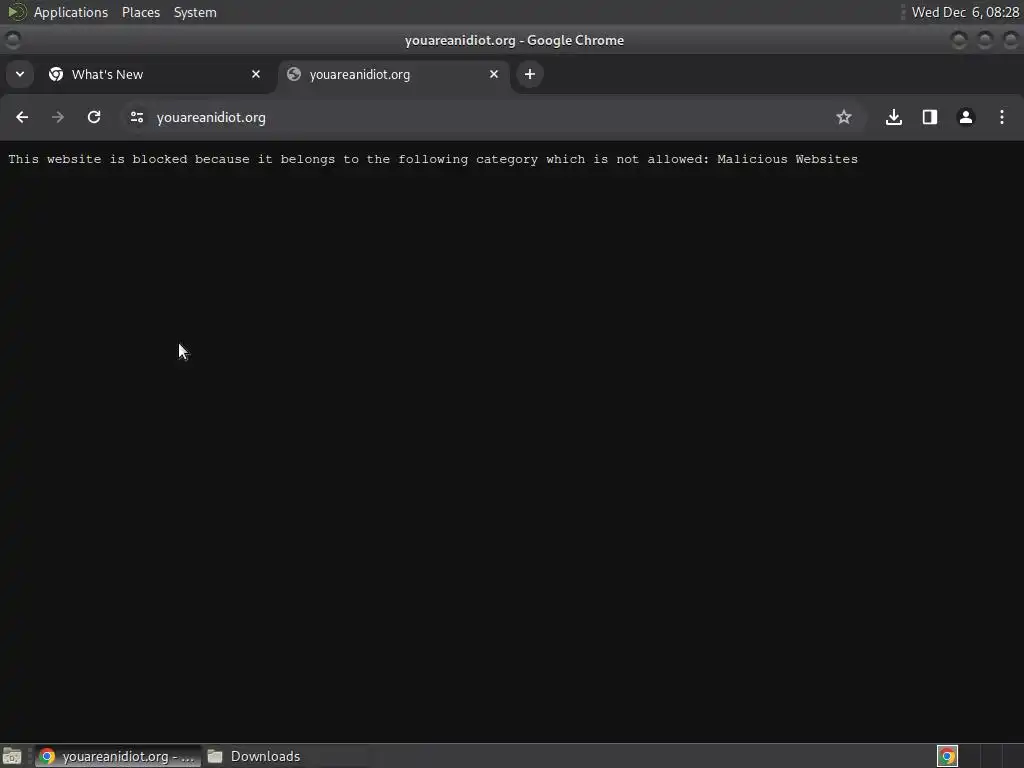The image size is (1024, 768).
Task: Click the blocked website message text
Action: pyautogui.click(x=433, y=159)
